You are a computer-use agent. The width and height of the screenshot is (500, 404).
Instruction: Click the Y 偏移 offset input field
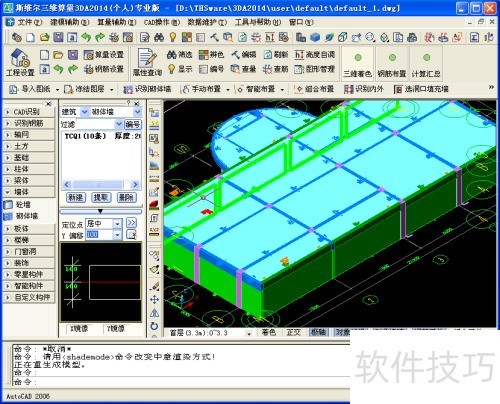[99, 235]
